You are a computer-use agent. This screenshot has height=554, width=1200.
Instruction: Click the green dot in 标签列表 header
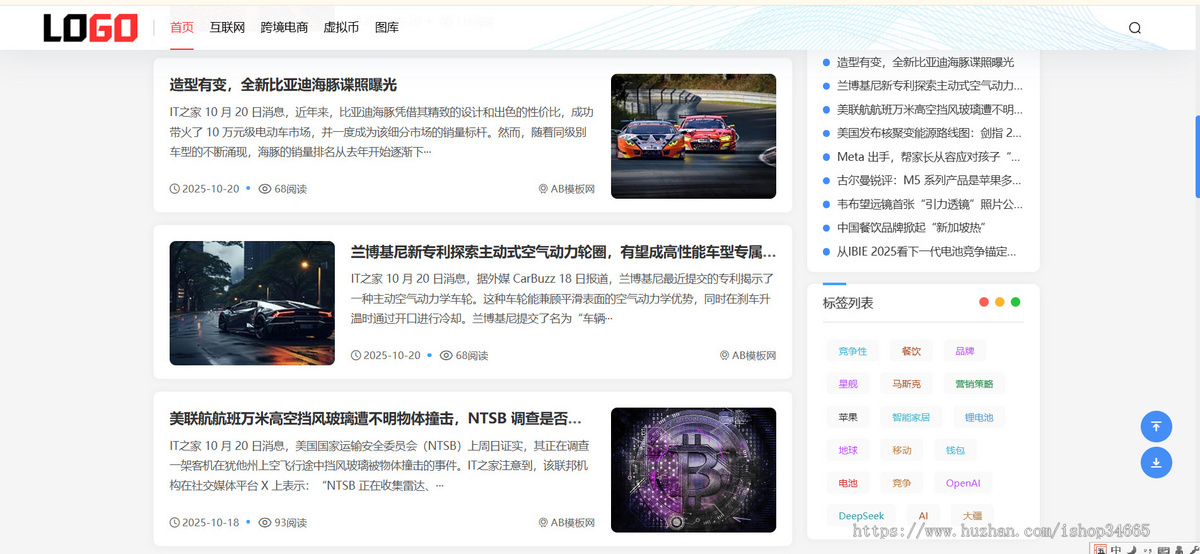(x=1016, y=302)
